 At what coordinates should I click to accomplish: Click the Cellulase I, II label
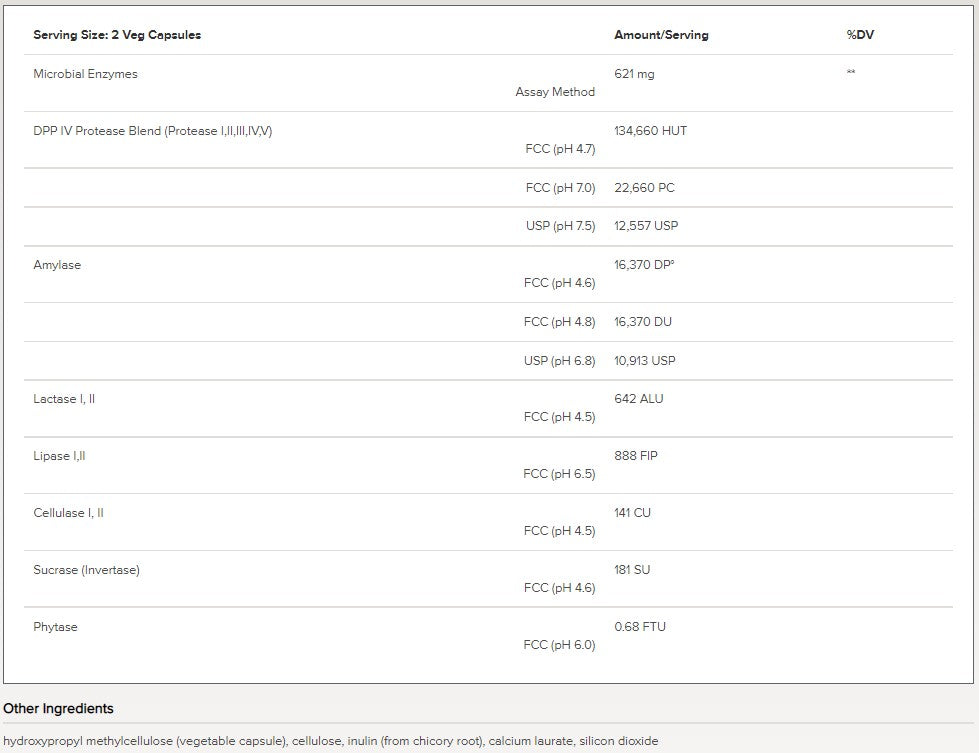68,513
